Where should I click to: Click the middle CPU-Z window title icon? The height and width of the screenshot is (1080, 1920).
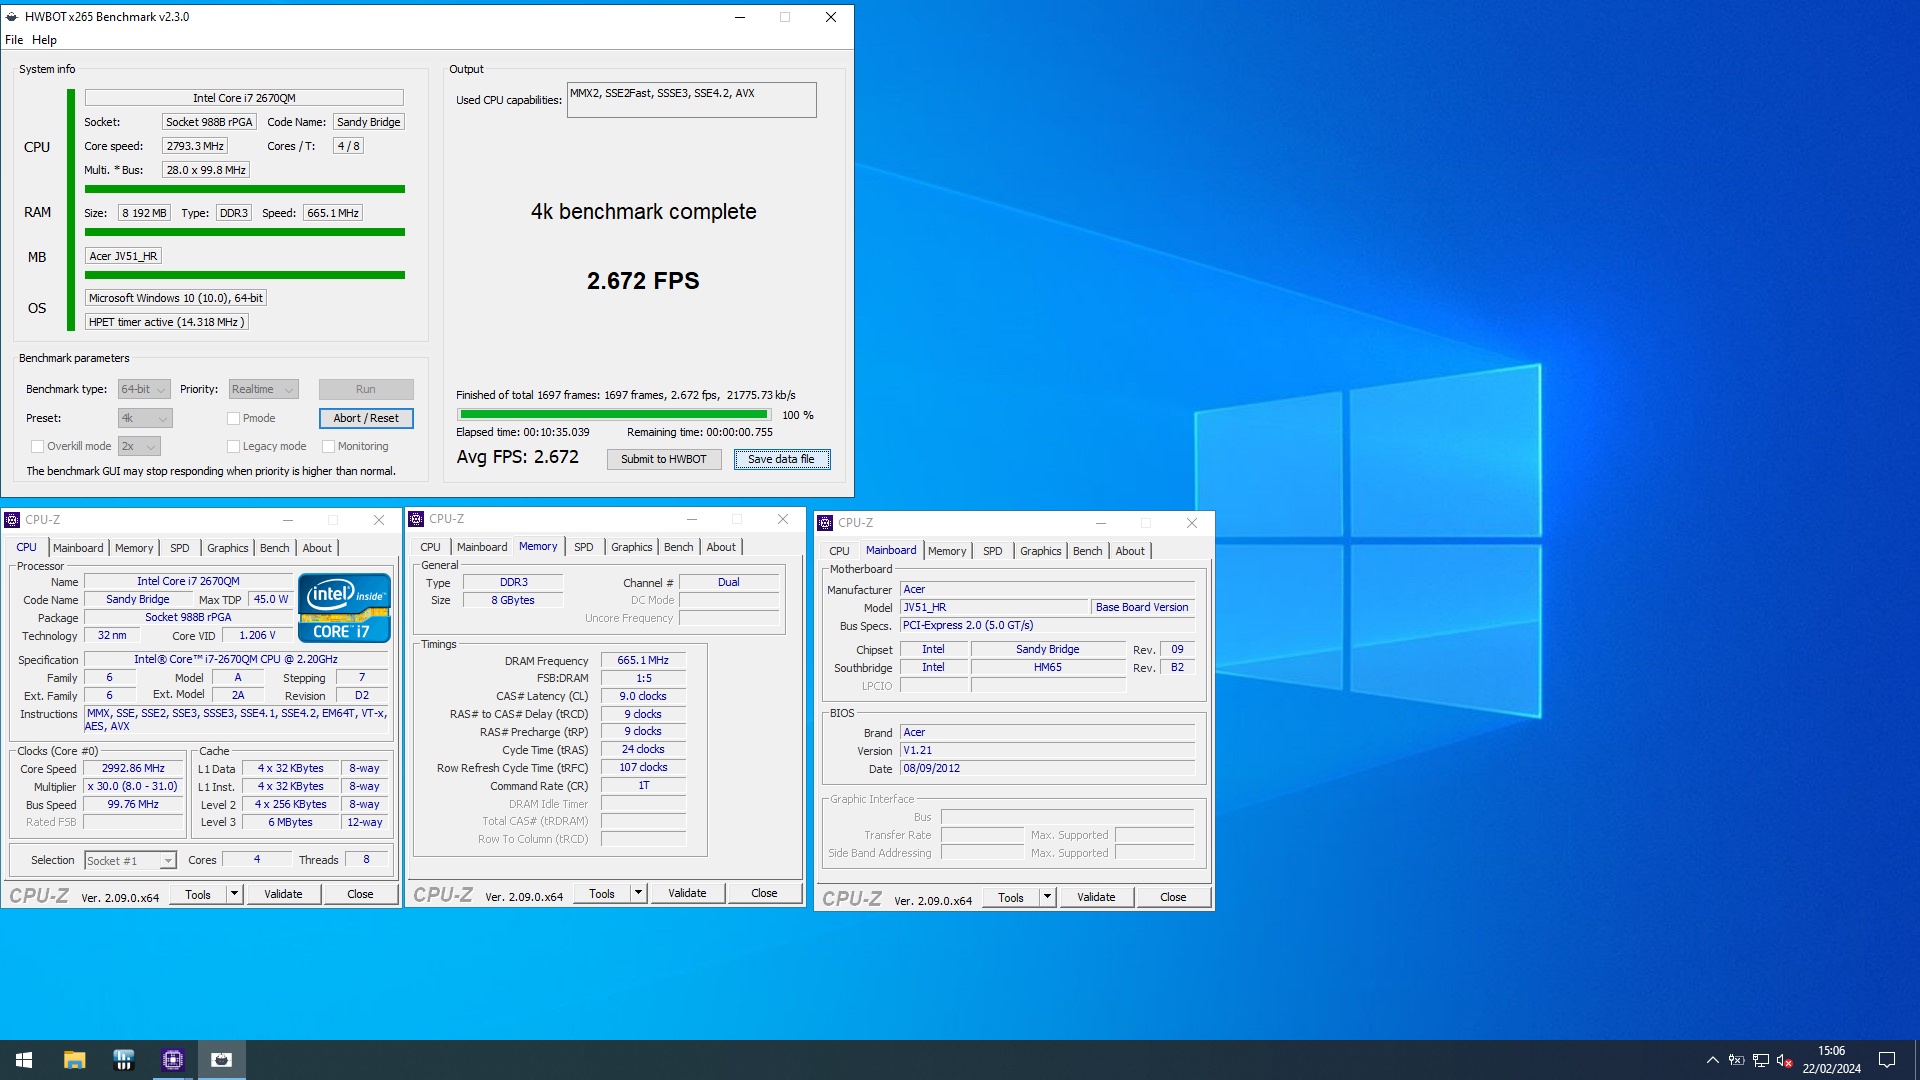click(x=416, y=519)
